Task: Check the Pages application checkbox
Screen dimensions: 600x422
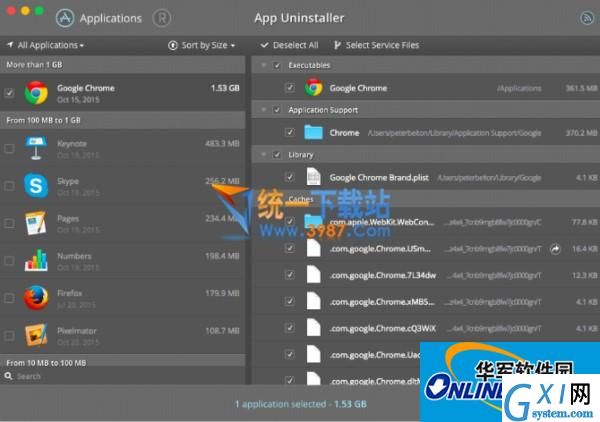Action: pos(9,223)
